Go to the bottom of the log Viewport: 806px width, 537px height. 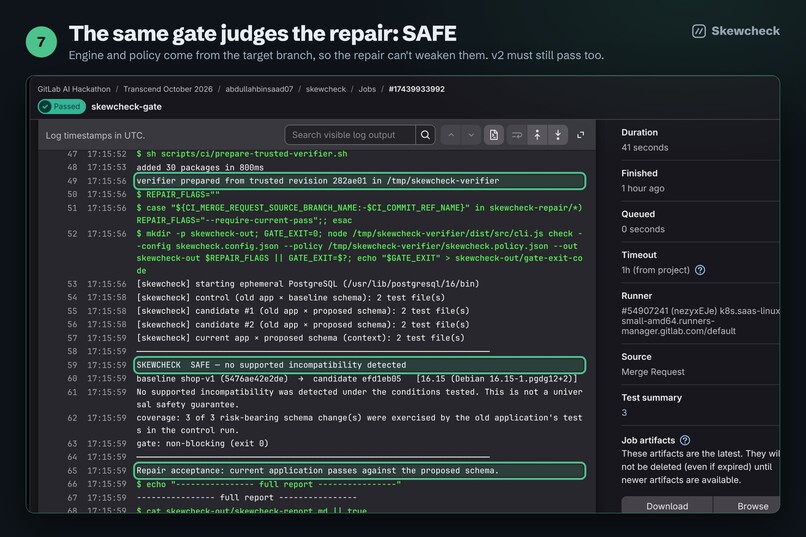pyautogui.click(x=558, y=135)
